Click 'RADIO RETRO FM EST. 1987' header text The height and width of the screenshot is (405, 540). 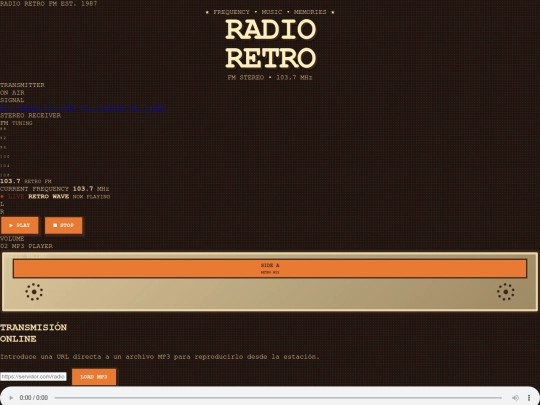49,3
